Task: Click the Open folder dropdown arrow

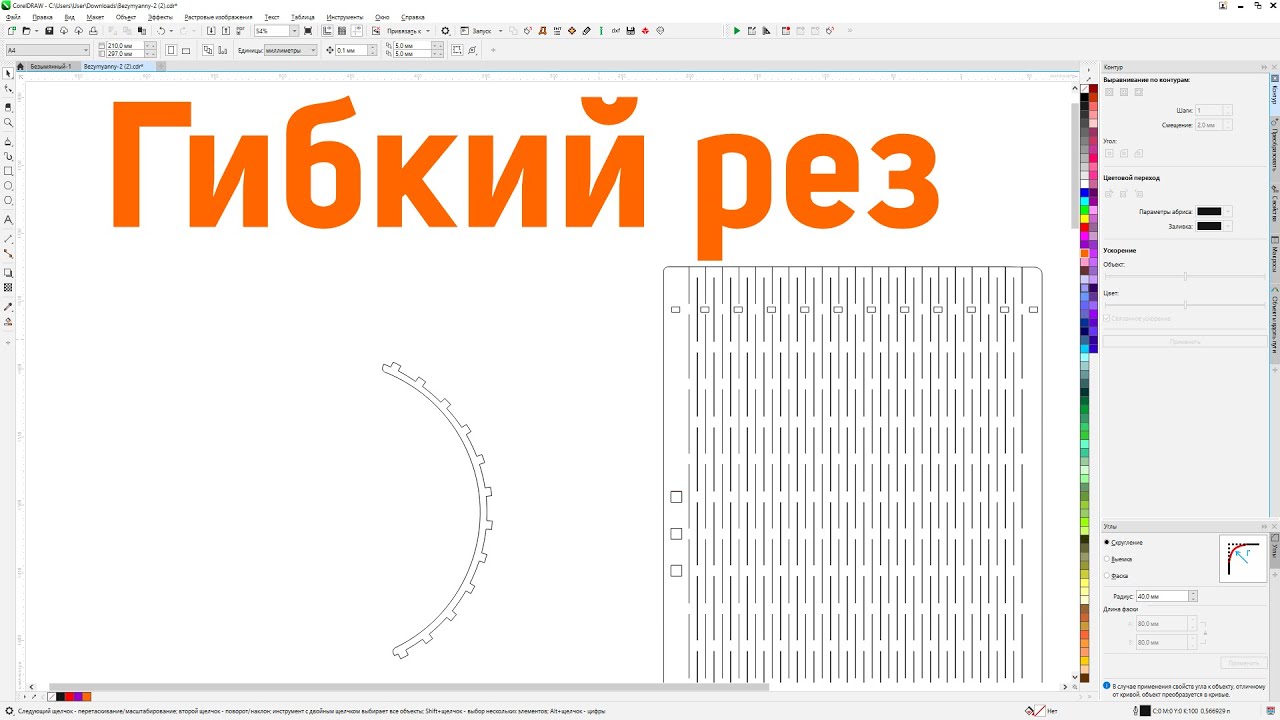Action: click(x=37, y=31)
